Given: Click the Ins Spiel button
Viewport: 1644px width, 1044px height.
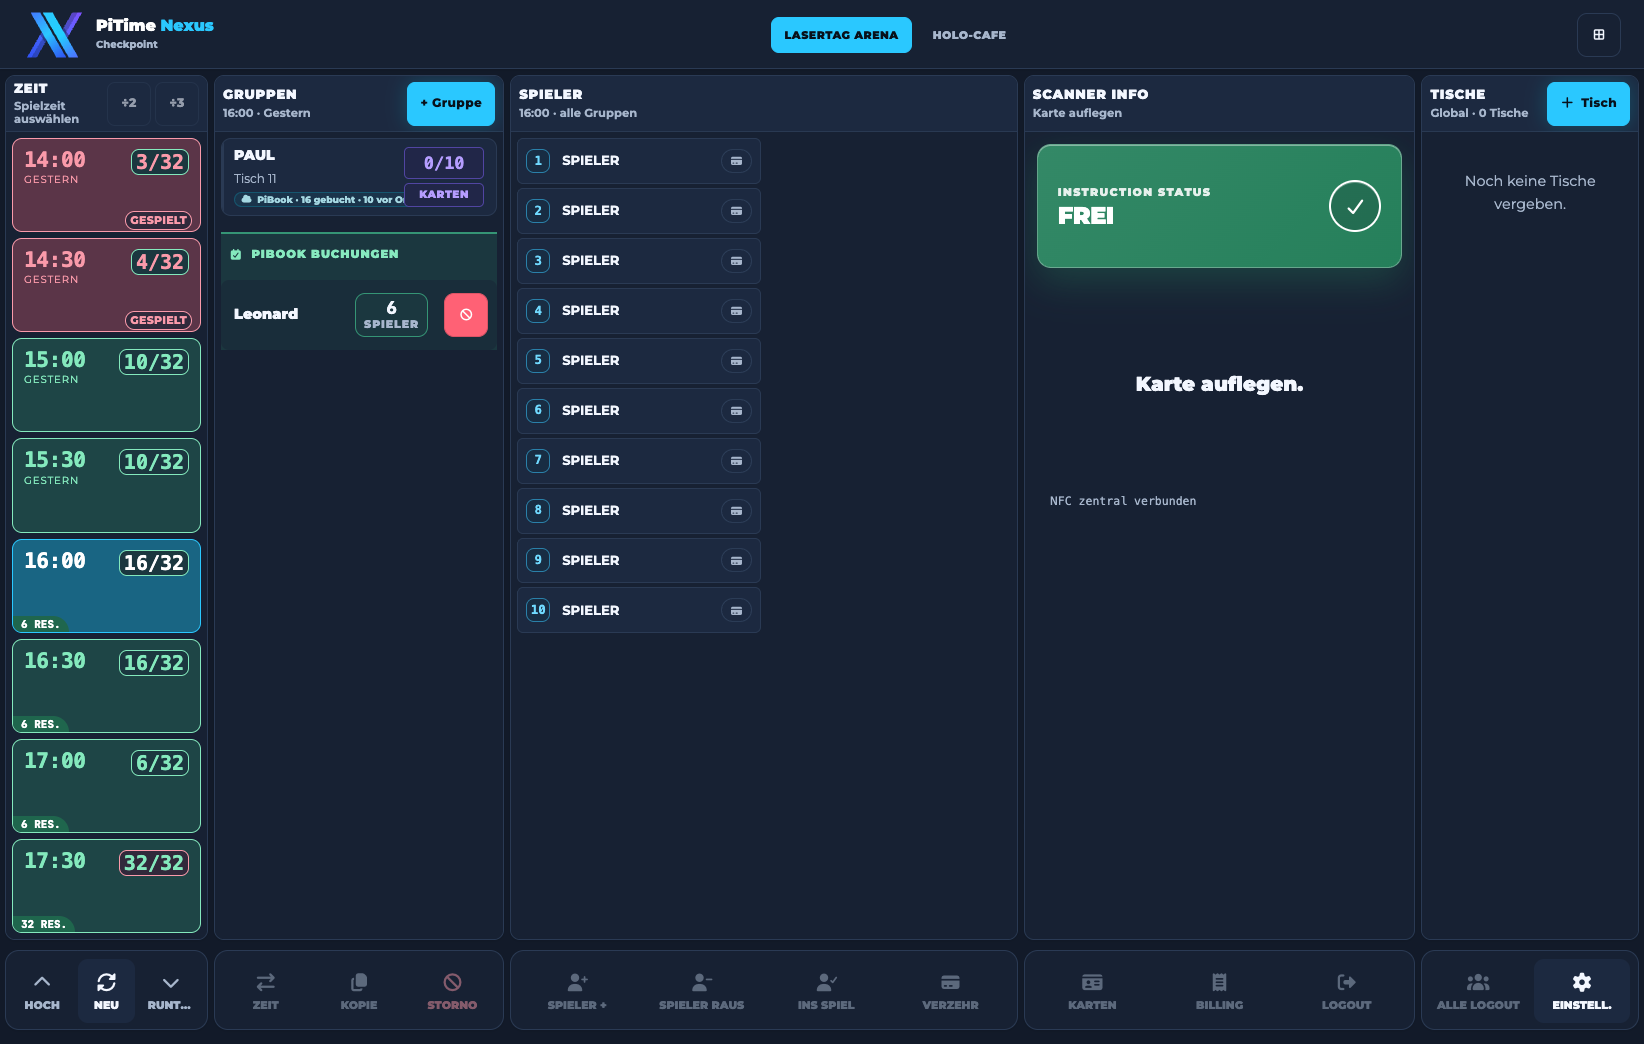Looking at the screenshot, I should pyautogui.click(x=826, y=990).
